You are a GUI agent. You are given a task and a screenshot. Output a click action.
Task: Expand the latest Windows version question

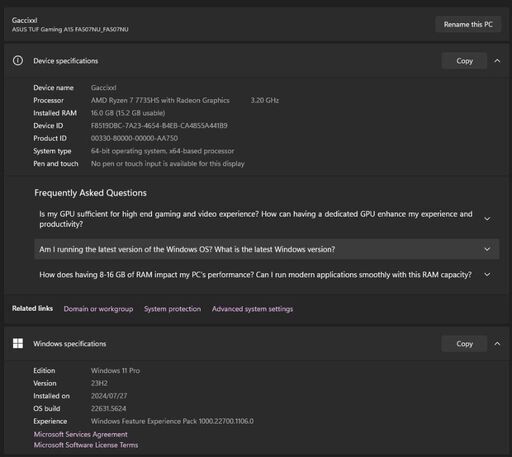click(x=267, y=249)
